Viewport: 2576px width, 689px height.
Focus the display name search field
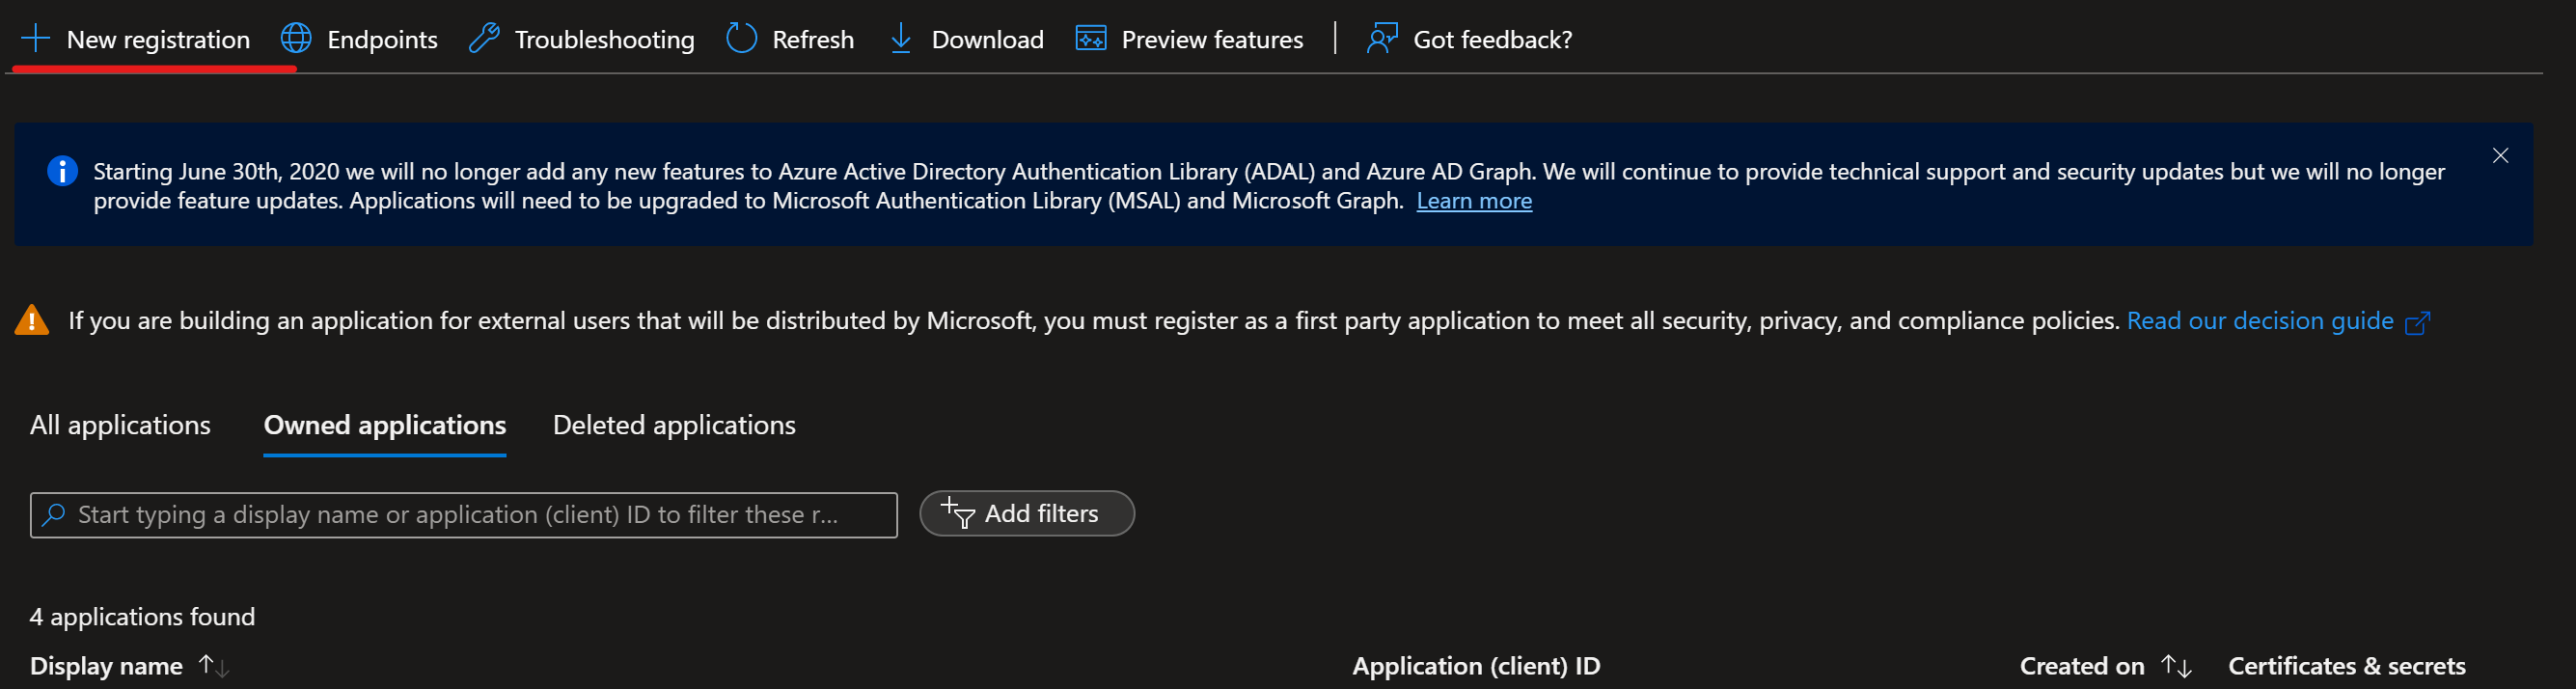[x=470, y=515]
